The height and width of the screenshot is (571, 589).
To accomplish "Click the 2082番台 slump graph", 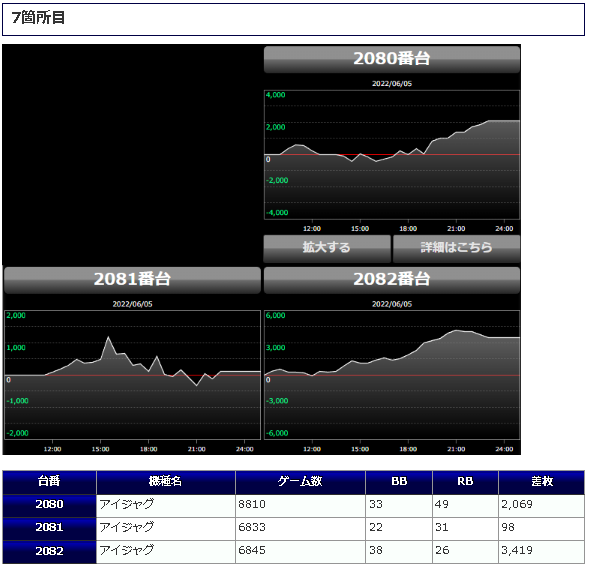I will pos(392,375).
